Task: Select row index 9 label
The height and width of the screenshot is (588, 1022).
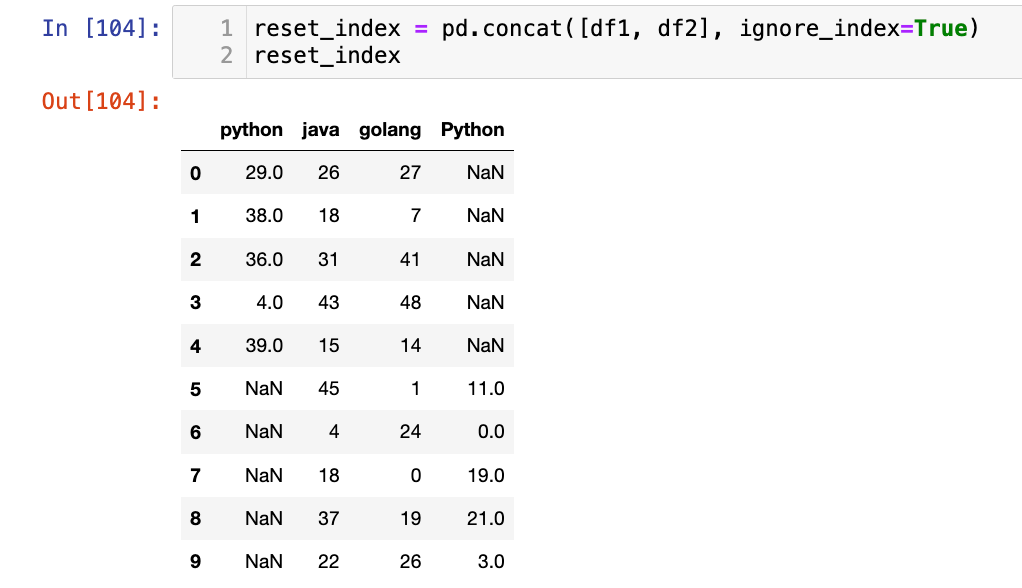Action: pos(195,562)
